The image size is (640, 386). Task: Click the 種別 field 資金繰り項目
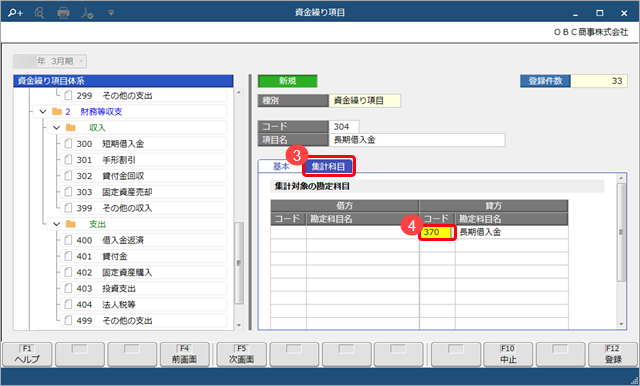pyautogui.click(x=365, y=101)
